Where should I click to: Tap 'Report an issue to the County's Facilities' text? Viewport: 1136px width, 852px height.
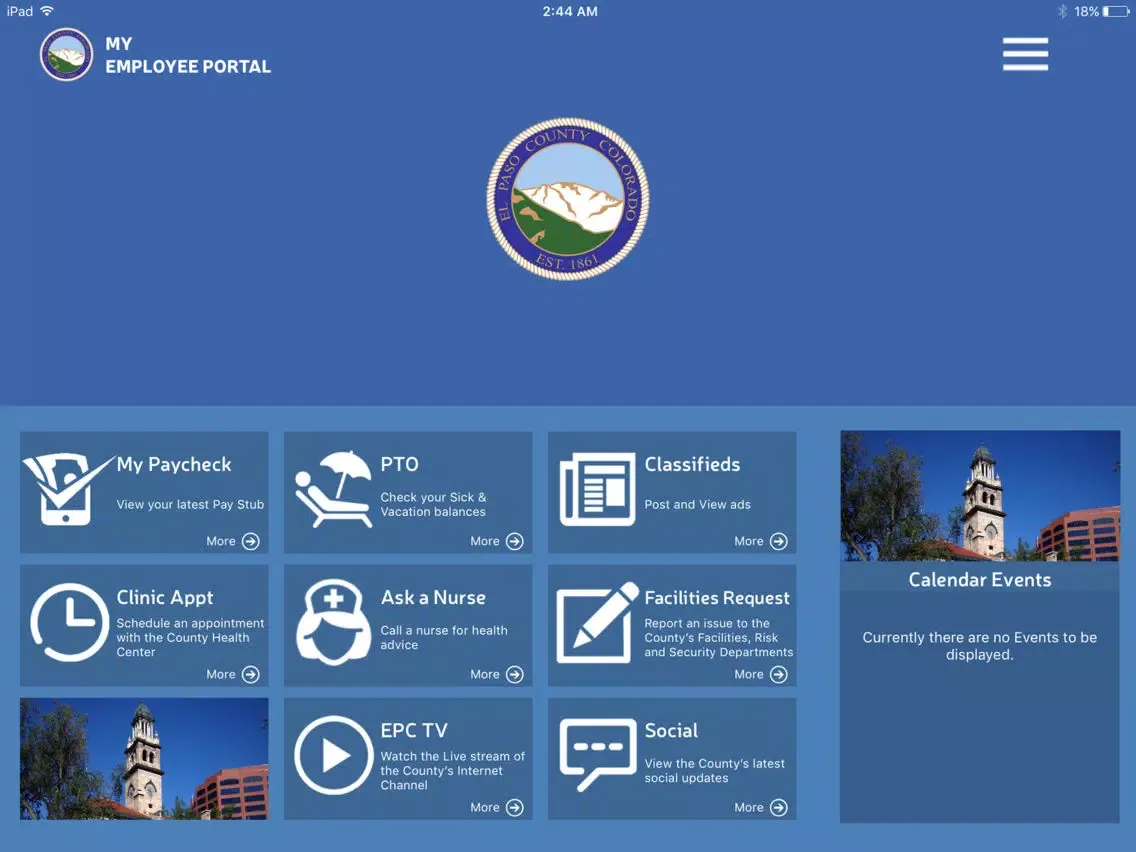point(719,638)
